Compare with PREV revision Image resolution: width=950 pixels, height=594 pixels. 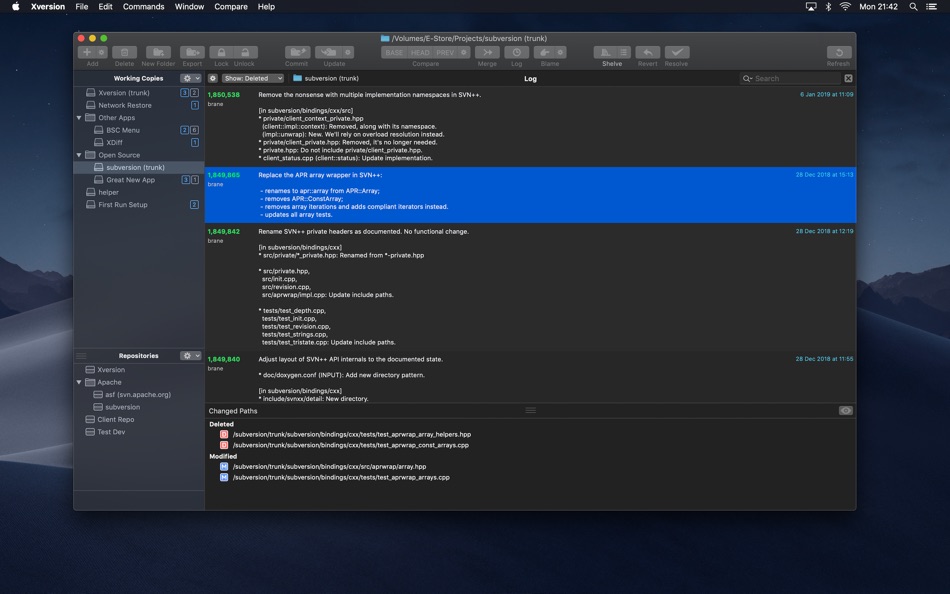click(x=445, y=53)
